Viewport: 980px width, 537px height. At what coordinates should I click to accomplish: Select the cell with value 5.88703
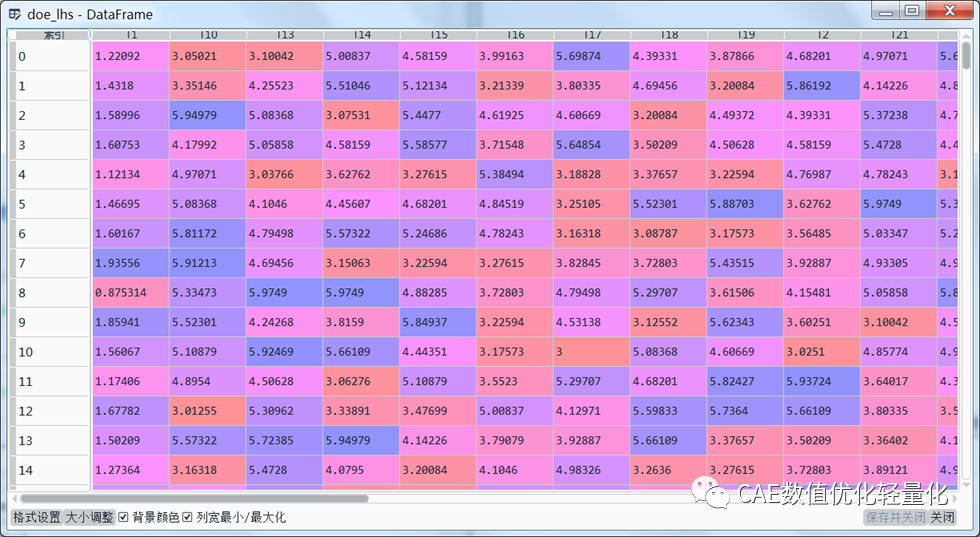pos(746,204)
